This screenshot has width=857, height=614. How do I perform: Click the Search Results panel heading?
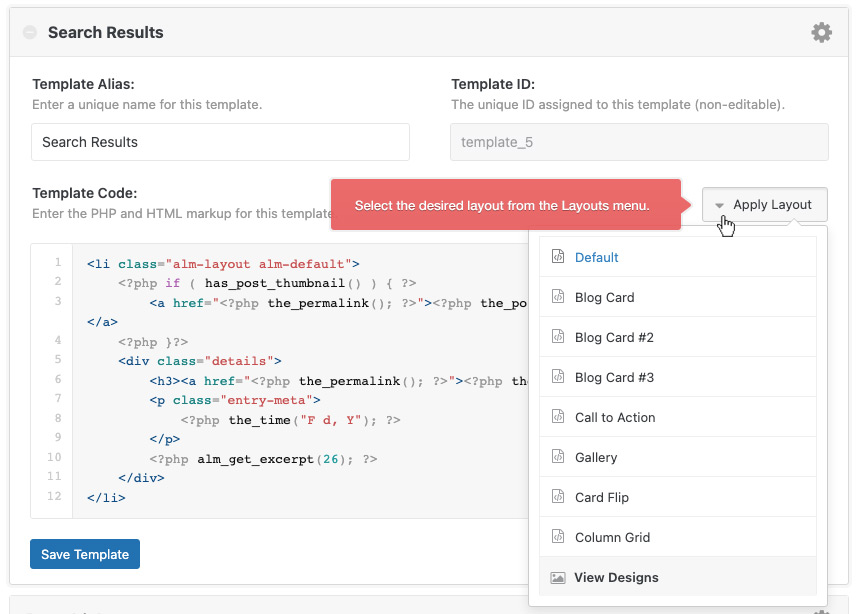tap(105, 32)
